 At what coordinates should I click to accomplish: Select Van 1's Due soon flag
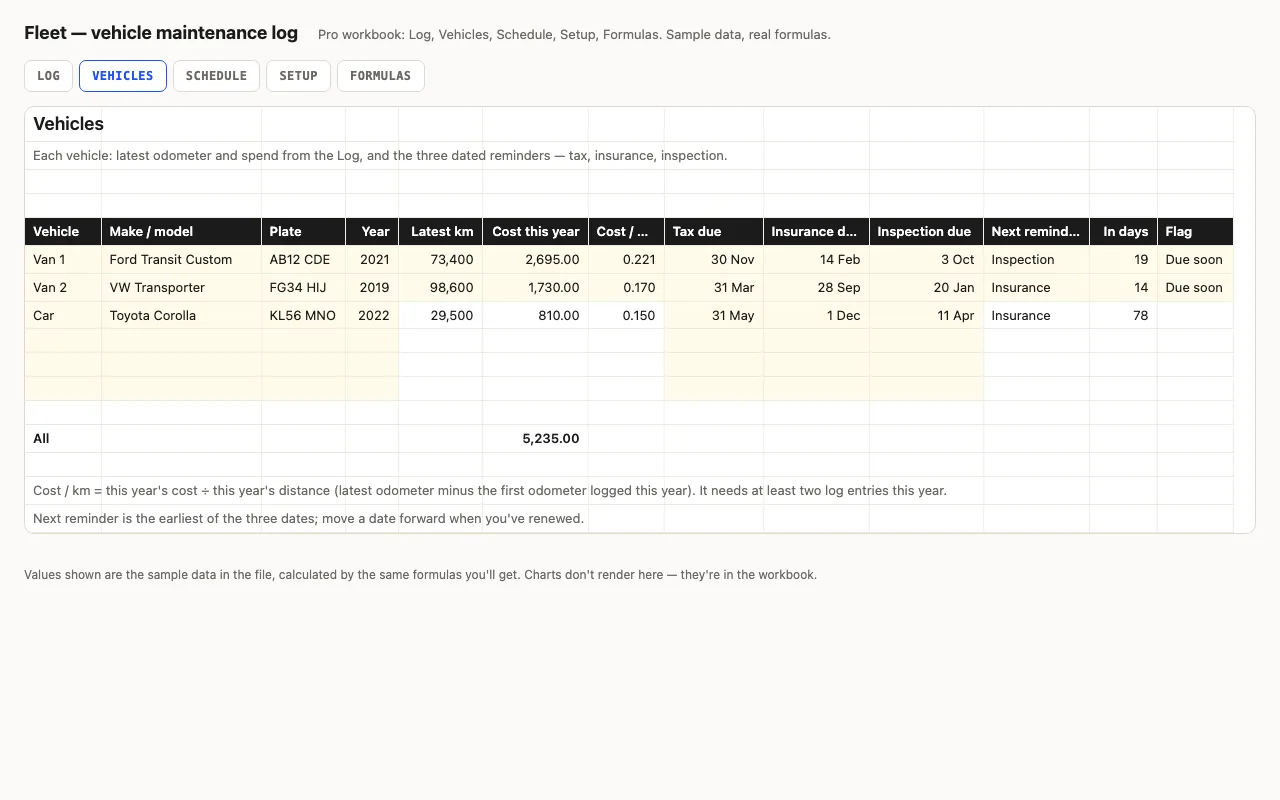1195,259
